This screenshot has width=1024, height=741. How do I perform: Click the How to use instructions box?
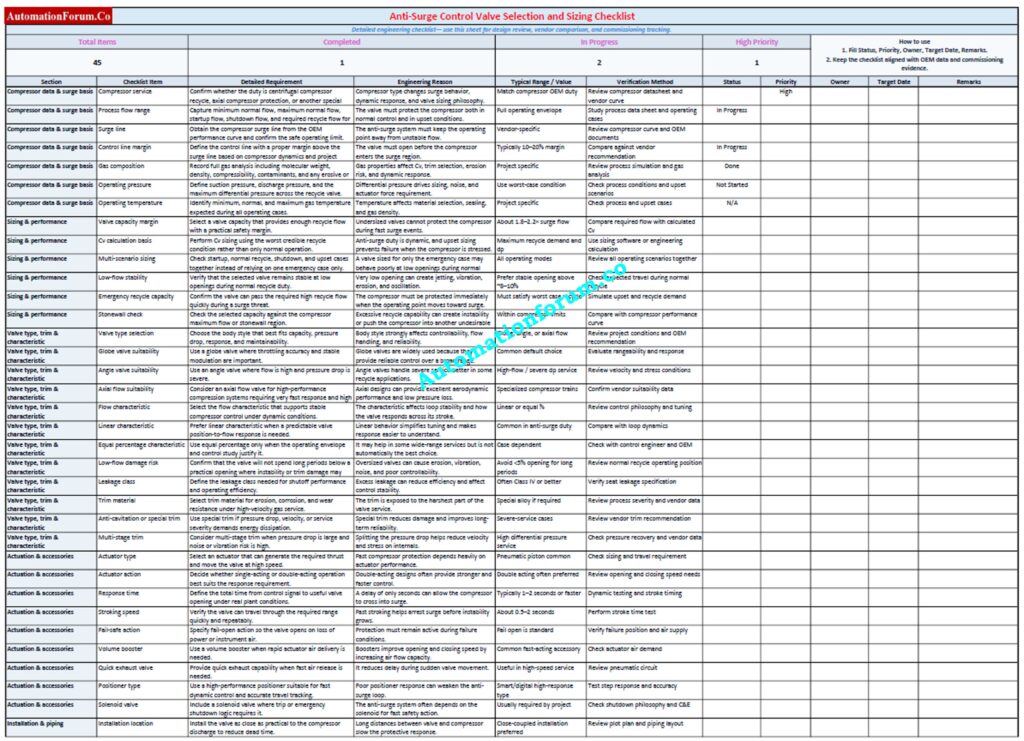point(914,54)
